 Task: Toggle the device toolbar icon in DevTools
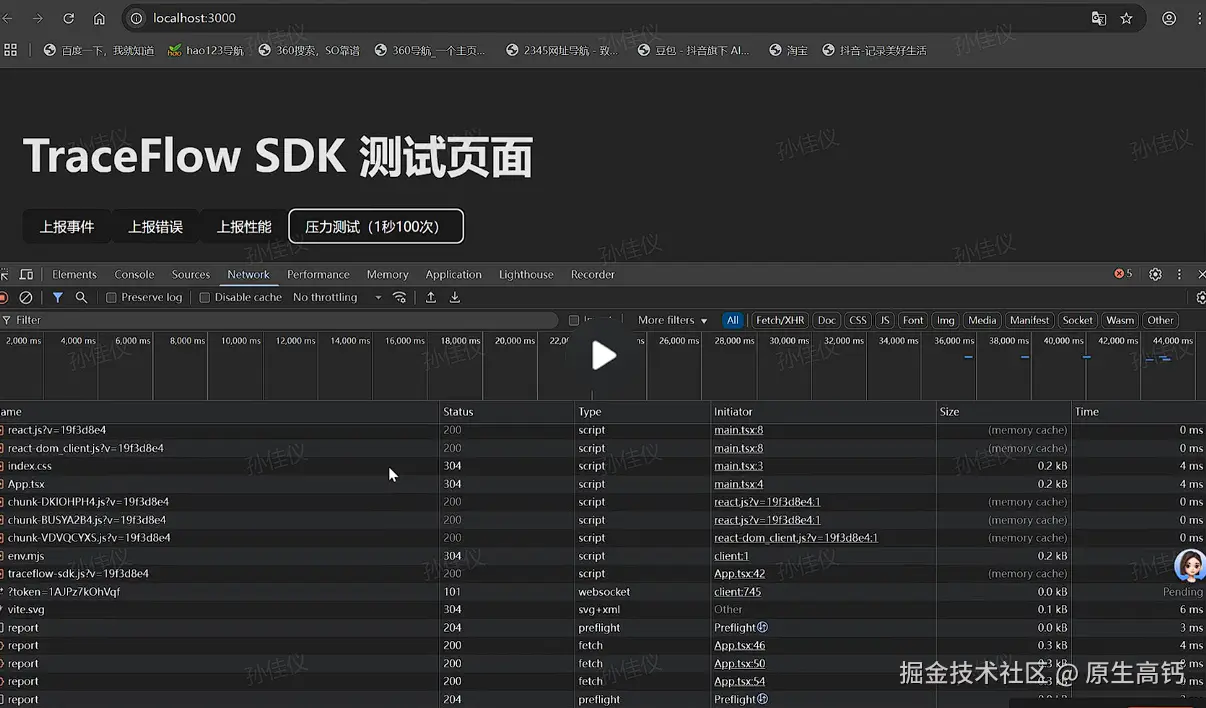(x=26, y=274)
